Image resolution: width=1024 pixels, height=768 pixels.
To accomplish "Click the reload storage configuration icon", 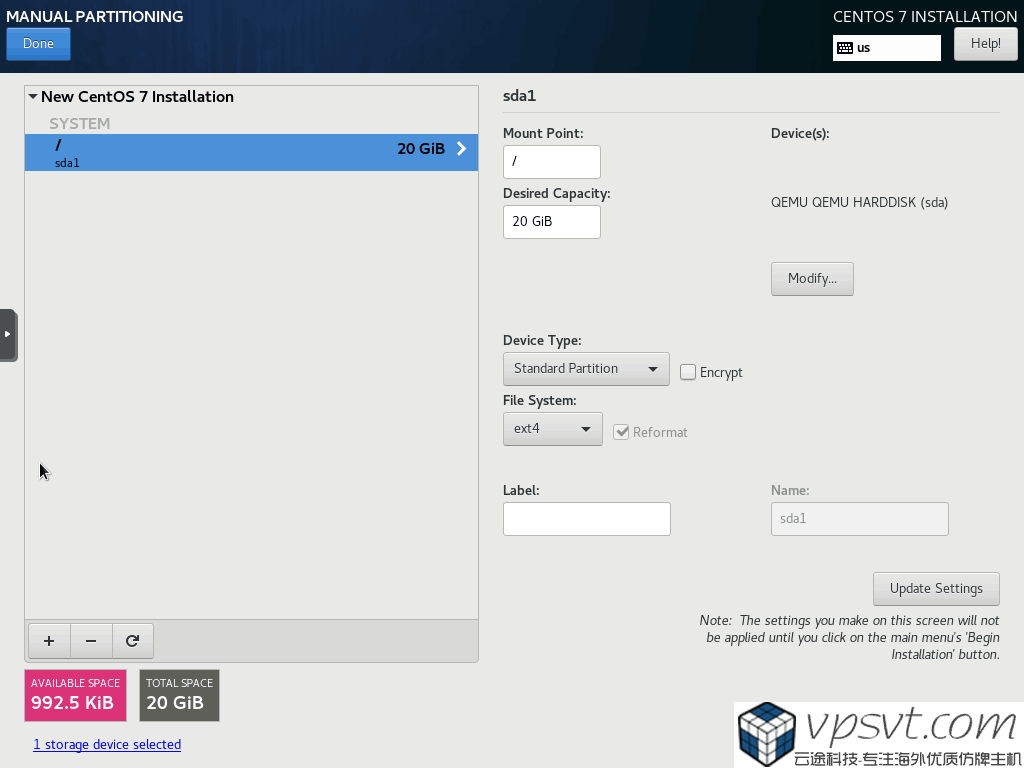I will [x=132, y=641].
